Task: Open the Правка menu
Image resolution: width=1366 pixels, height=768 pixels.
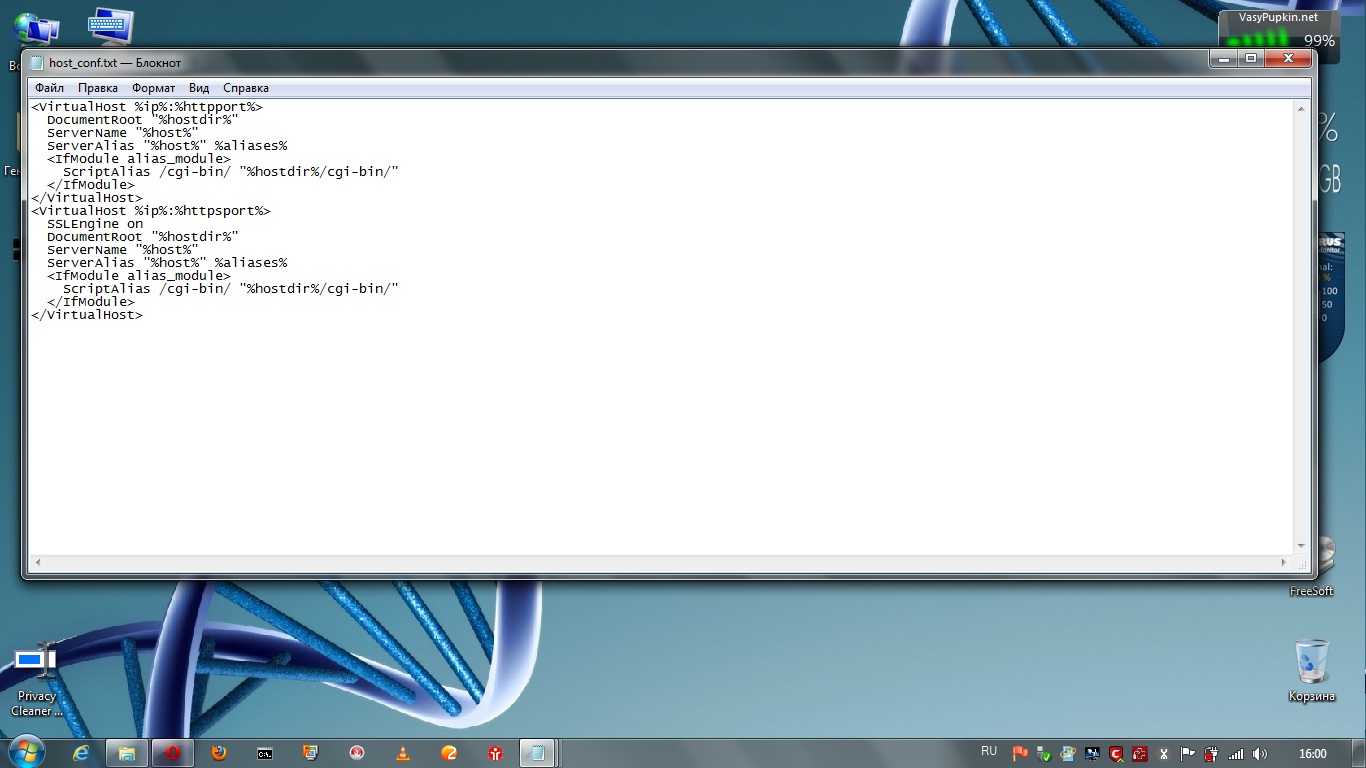Action: tap(98, 88)
